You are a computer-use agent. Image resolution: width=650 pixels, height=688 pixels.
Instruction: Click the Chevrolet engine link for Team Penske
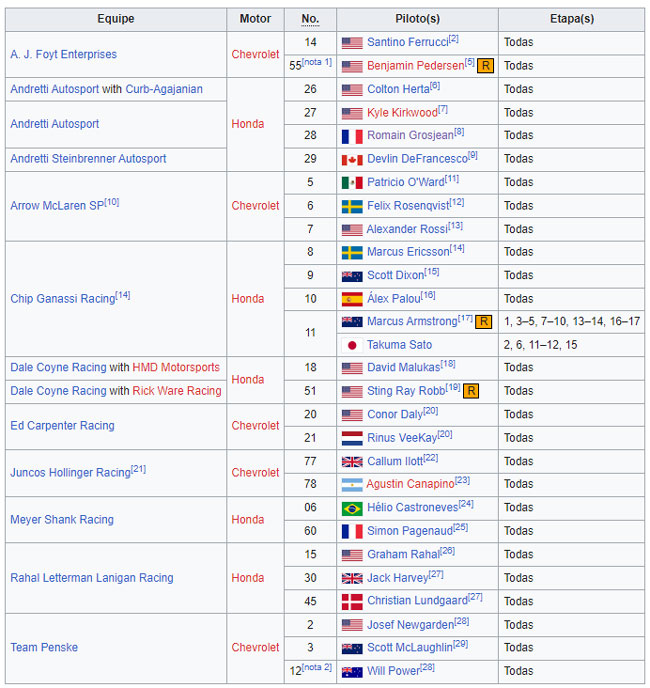(x=255, y=648)
